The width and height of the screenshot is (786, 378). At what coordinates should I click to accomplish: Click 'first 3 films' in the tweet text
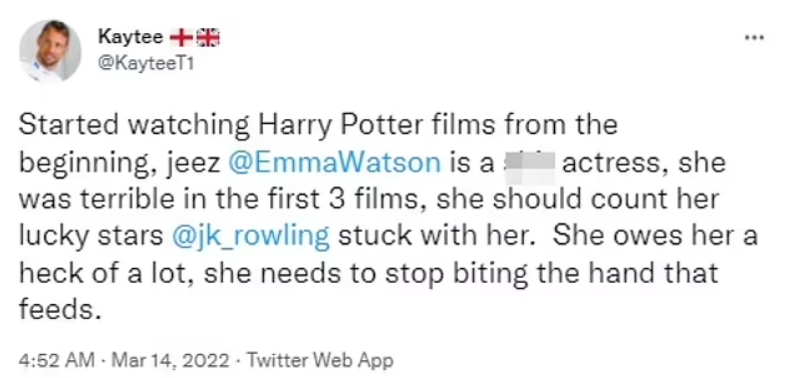click(352, 200)
